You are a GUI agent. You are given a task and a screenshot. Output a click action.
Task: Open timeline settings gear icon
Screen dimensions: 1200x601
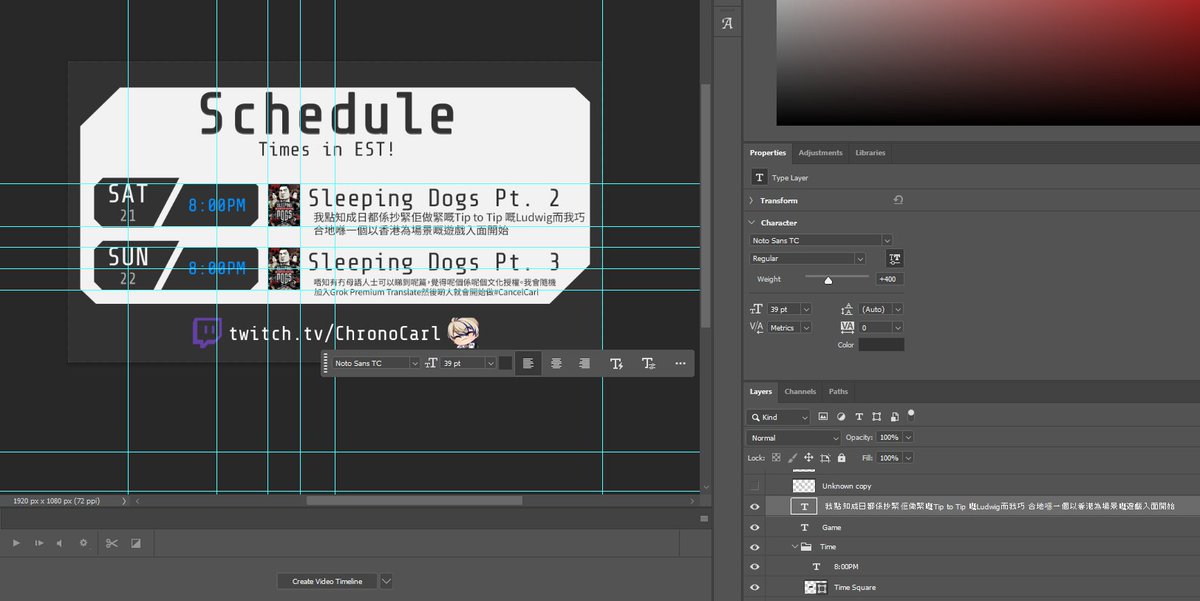tap(83, 543)
